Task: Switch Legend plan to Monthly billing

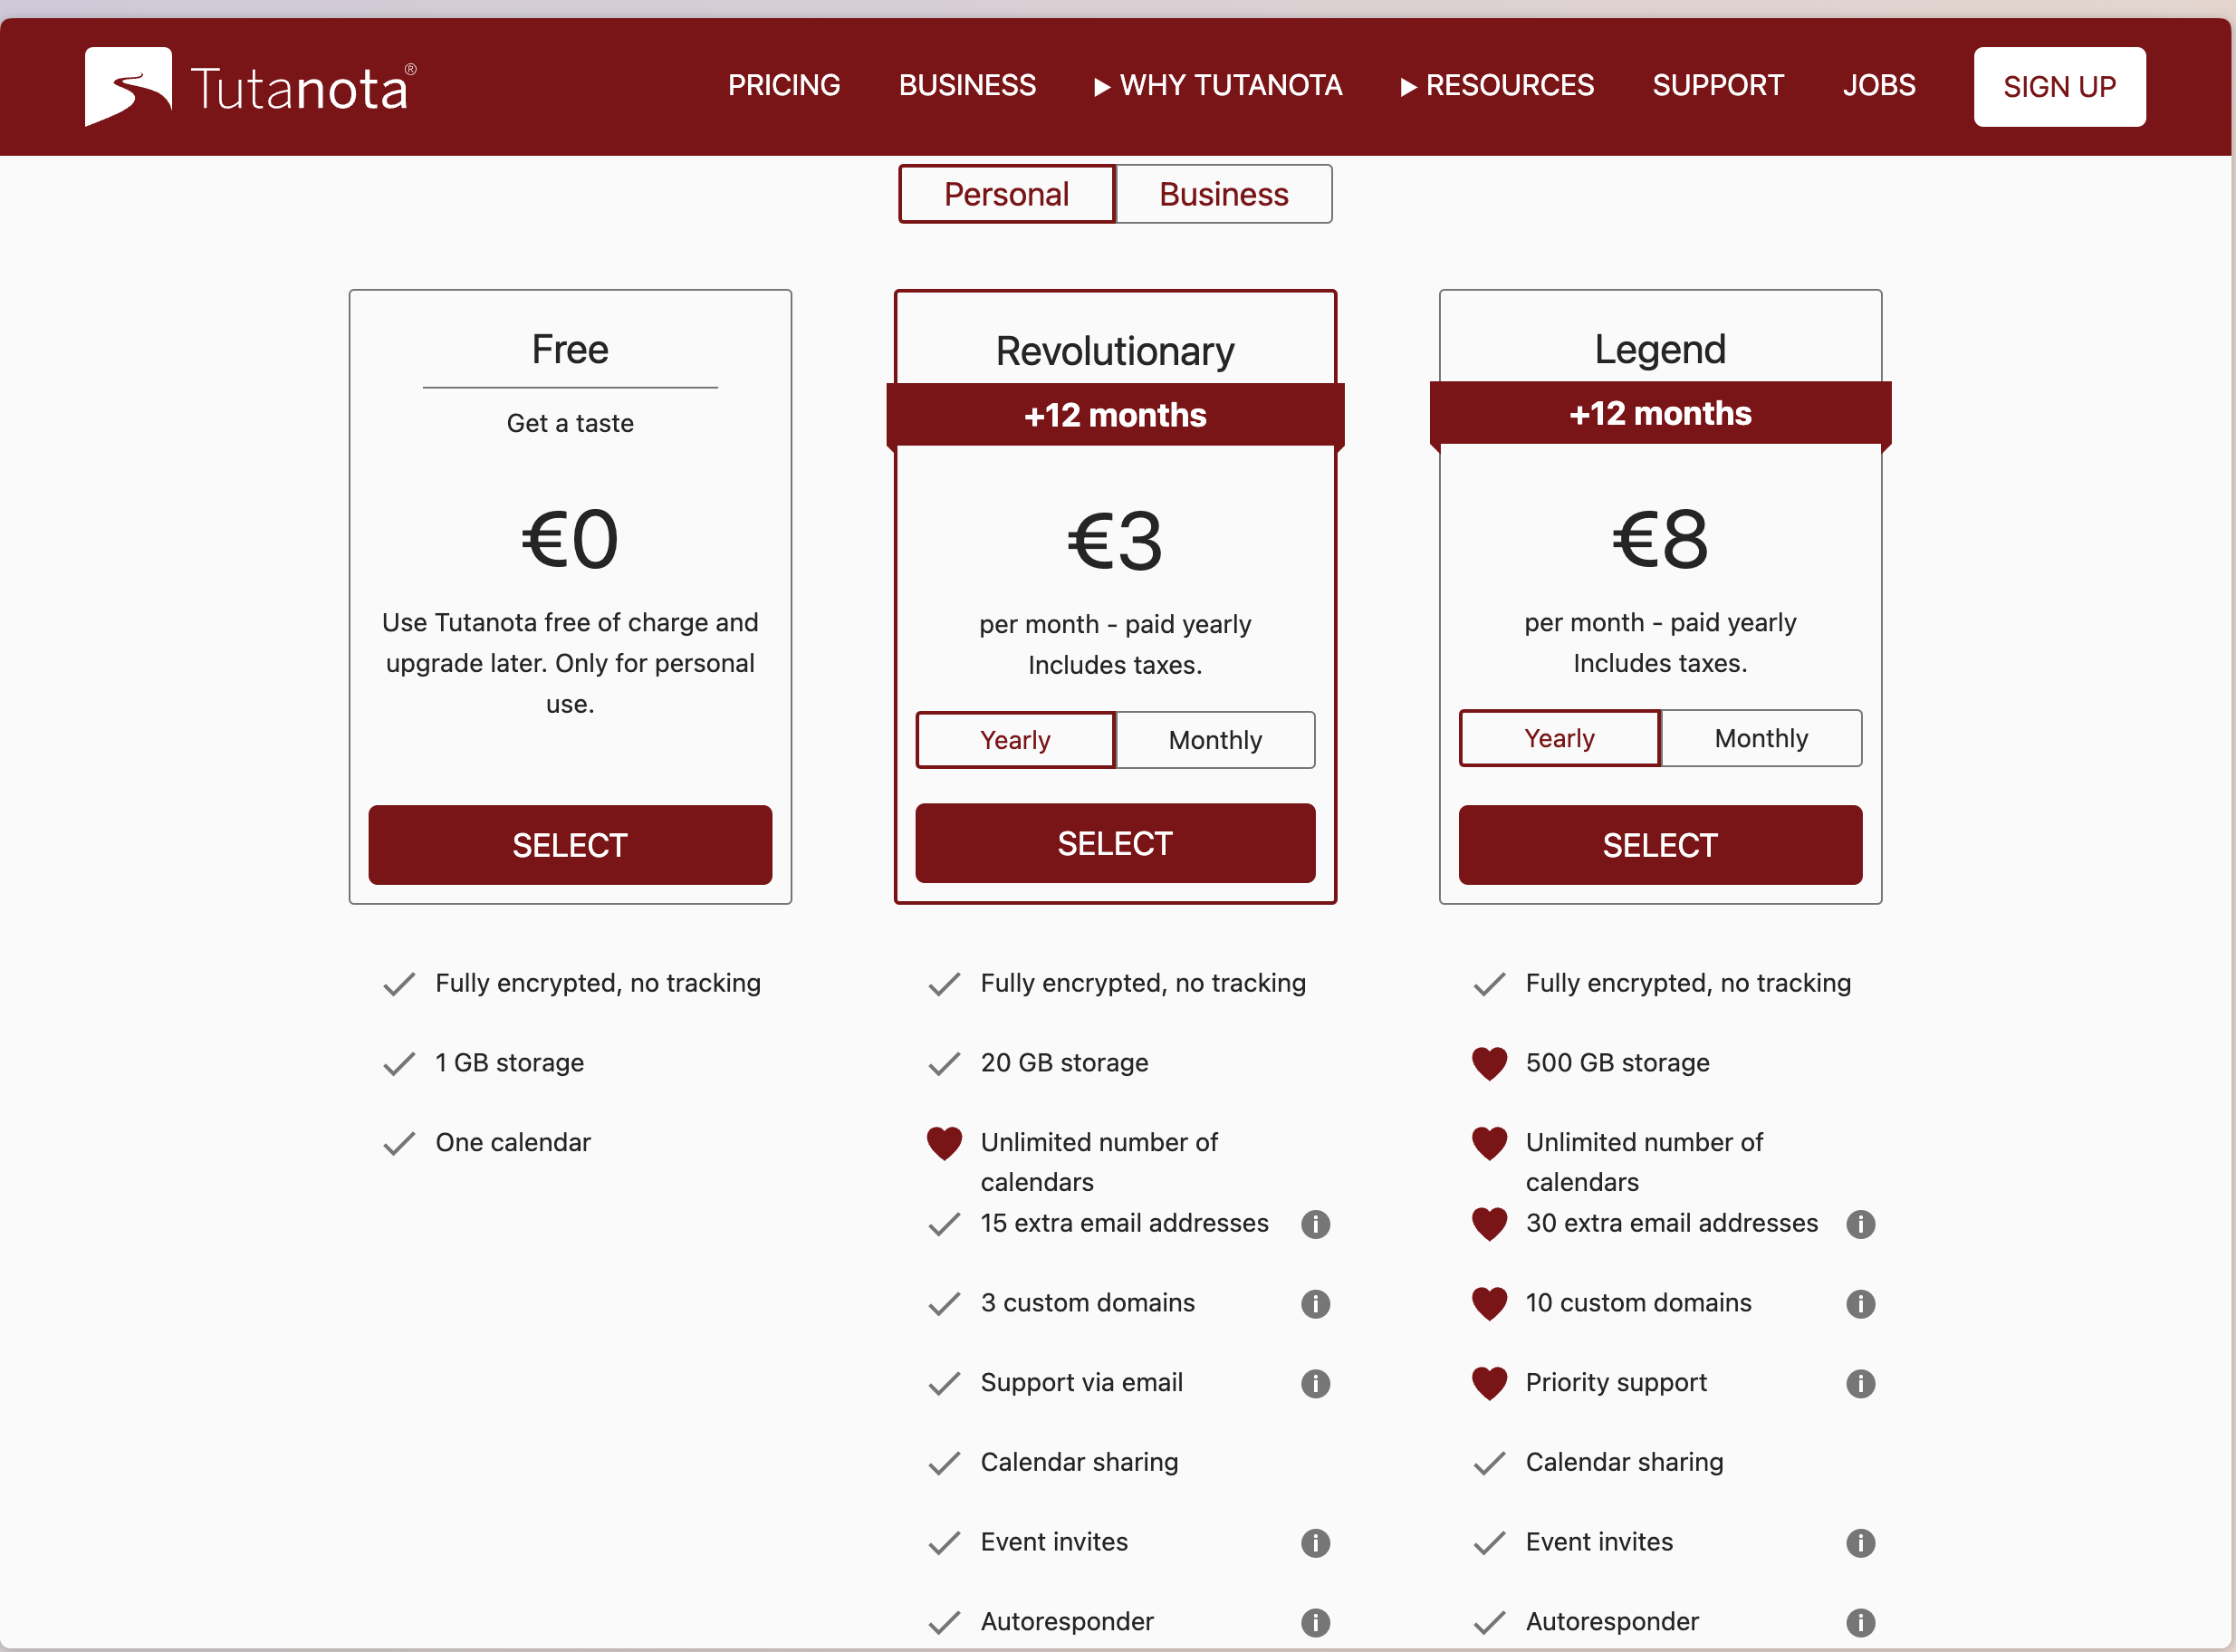Action: pyautogui.click(x=1761, y=738)
